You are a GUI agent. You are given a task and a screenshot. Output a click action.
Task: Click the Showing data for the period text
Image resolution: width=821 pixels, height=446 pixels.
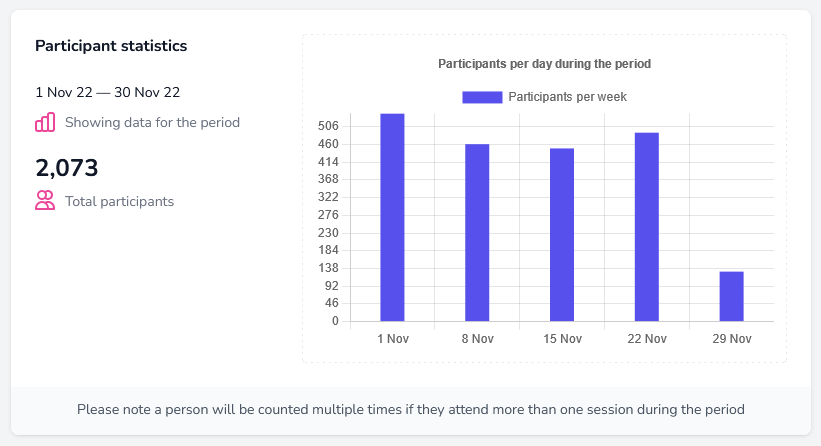click(x=152, y=122)
